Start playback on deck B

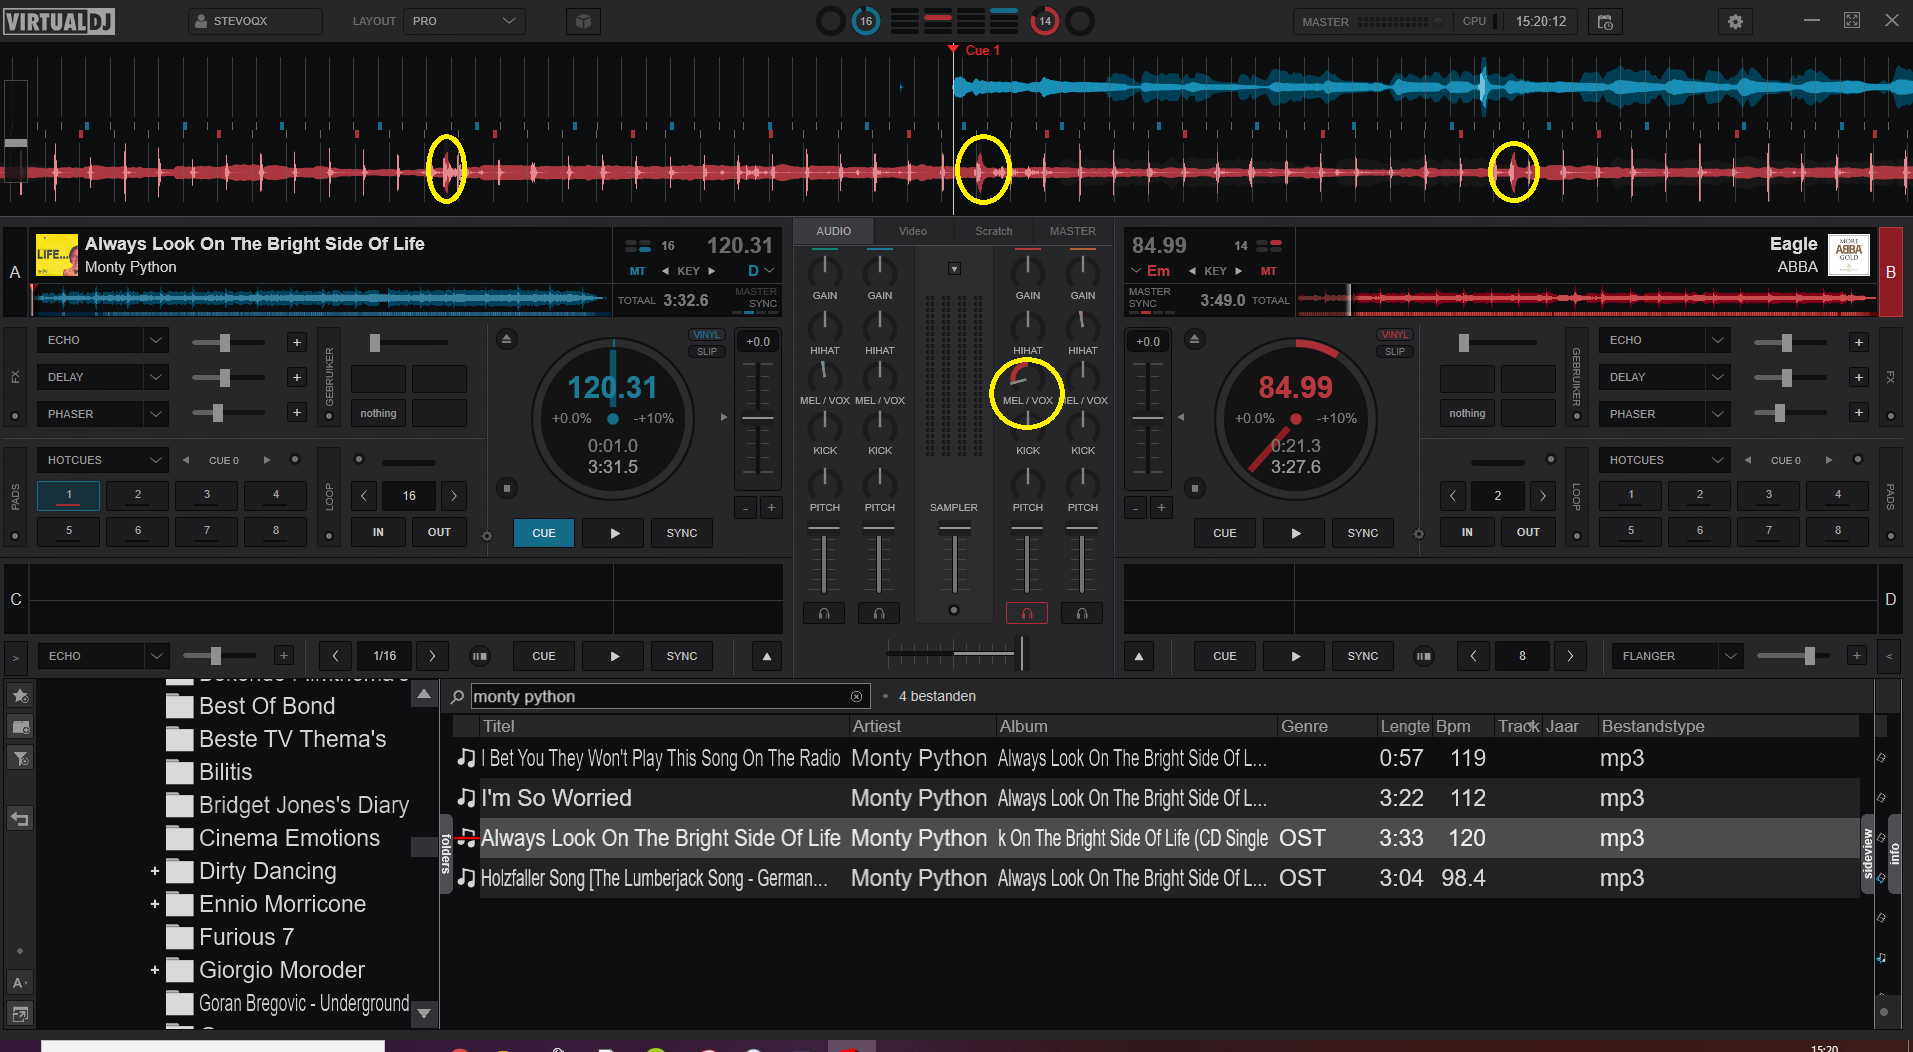tap(1295, 533)
